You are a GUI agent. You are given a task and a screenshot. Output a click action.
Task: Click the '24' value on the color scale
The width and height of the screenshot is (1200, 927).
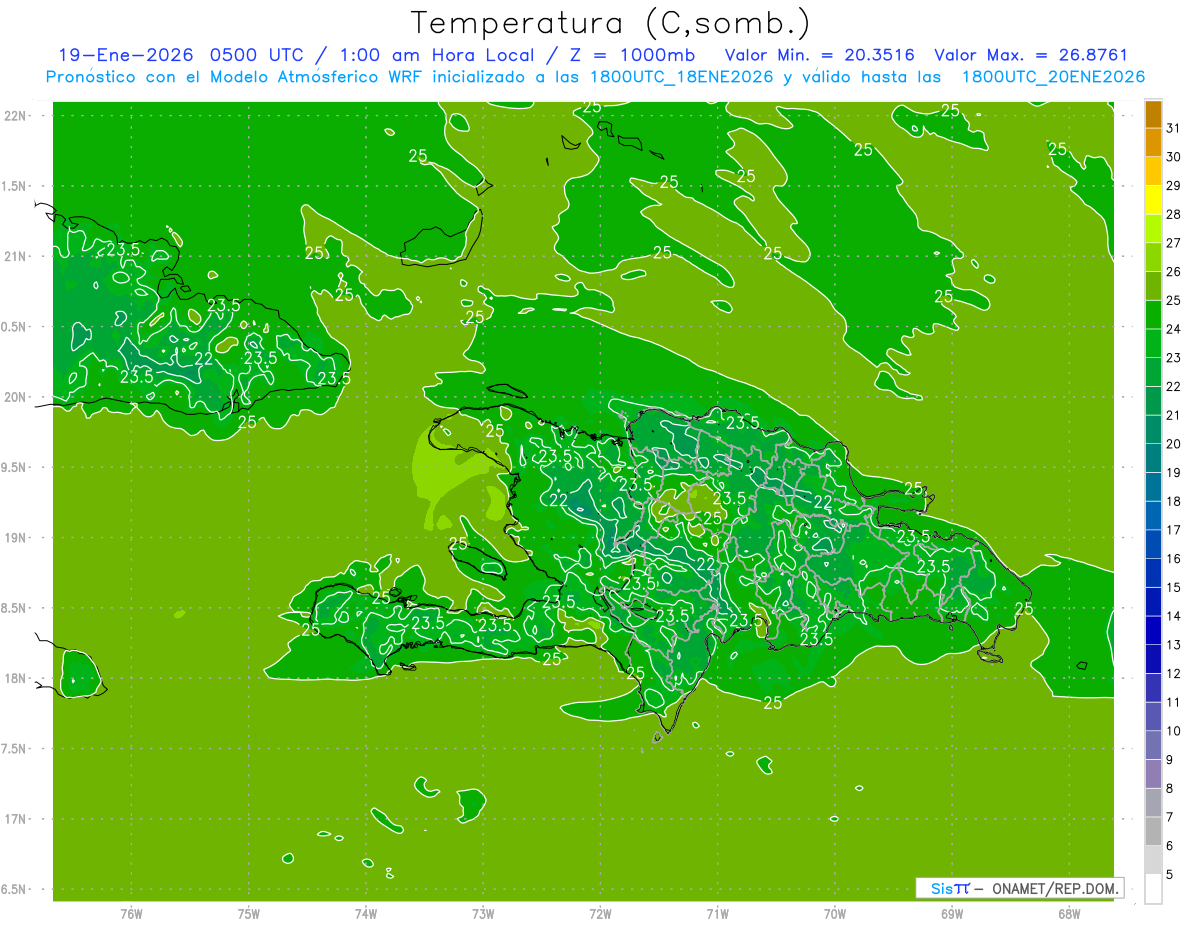pos(1174,329)
